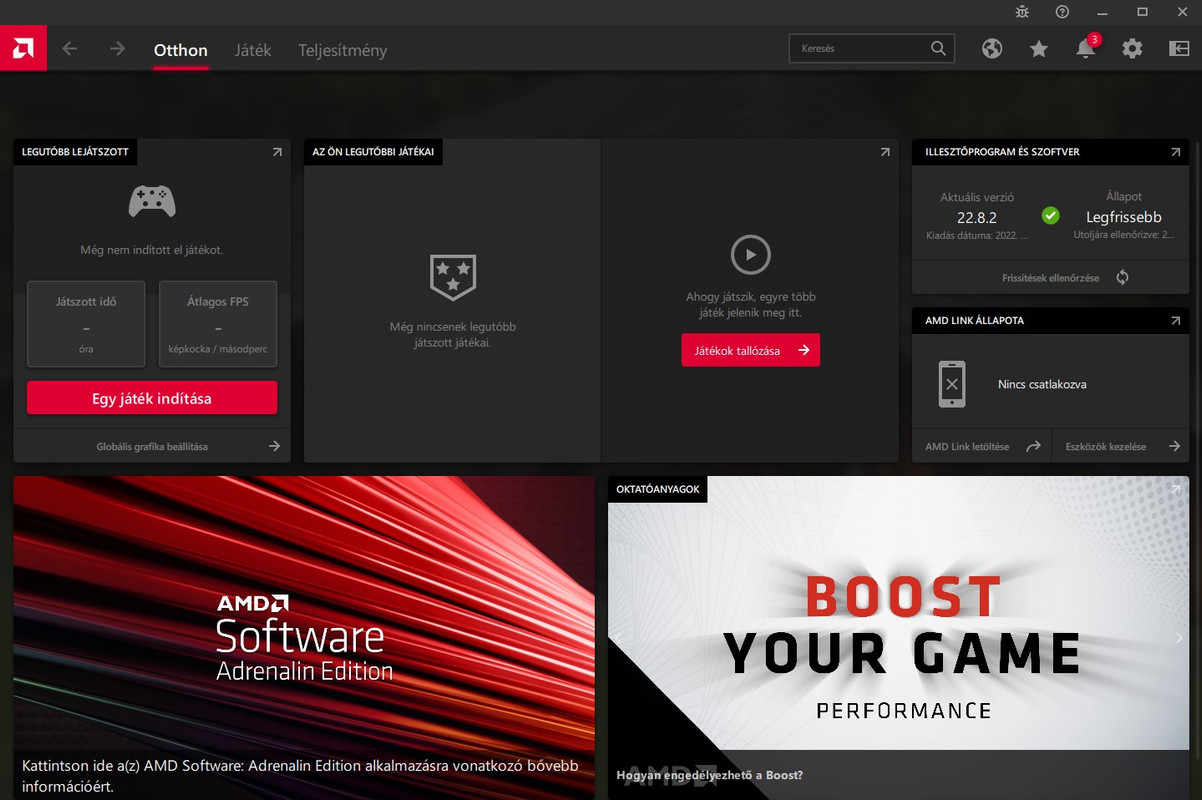Viewport: 1202px width, 800px height.
Task: Expand the Az ön legutóbbi játékai panel
Action: click(x=885, y=152)
